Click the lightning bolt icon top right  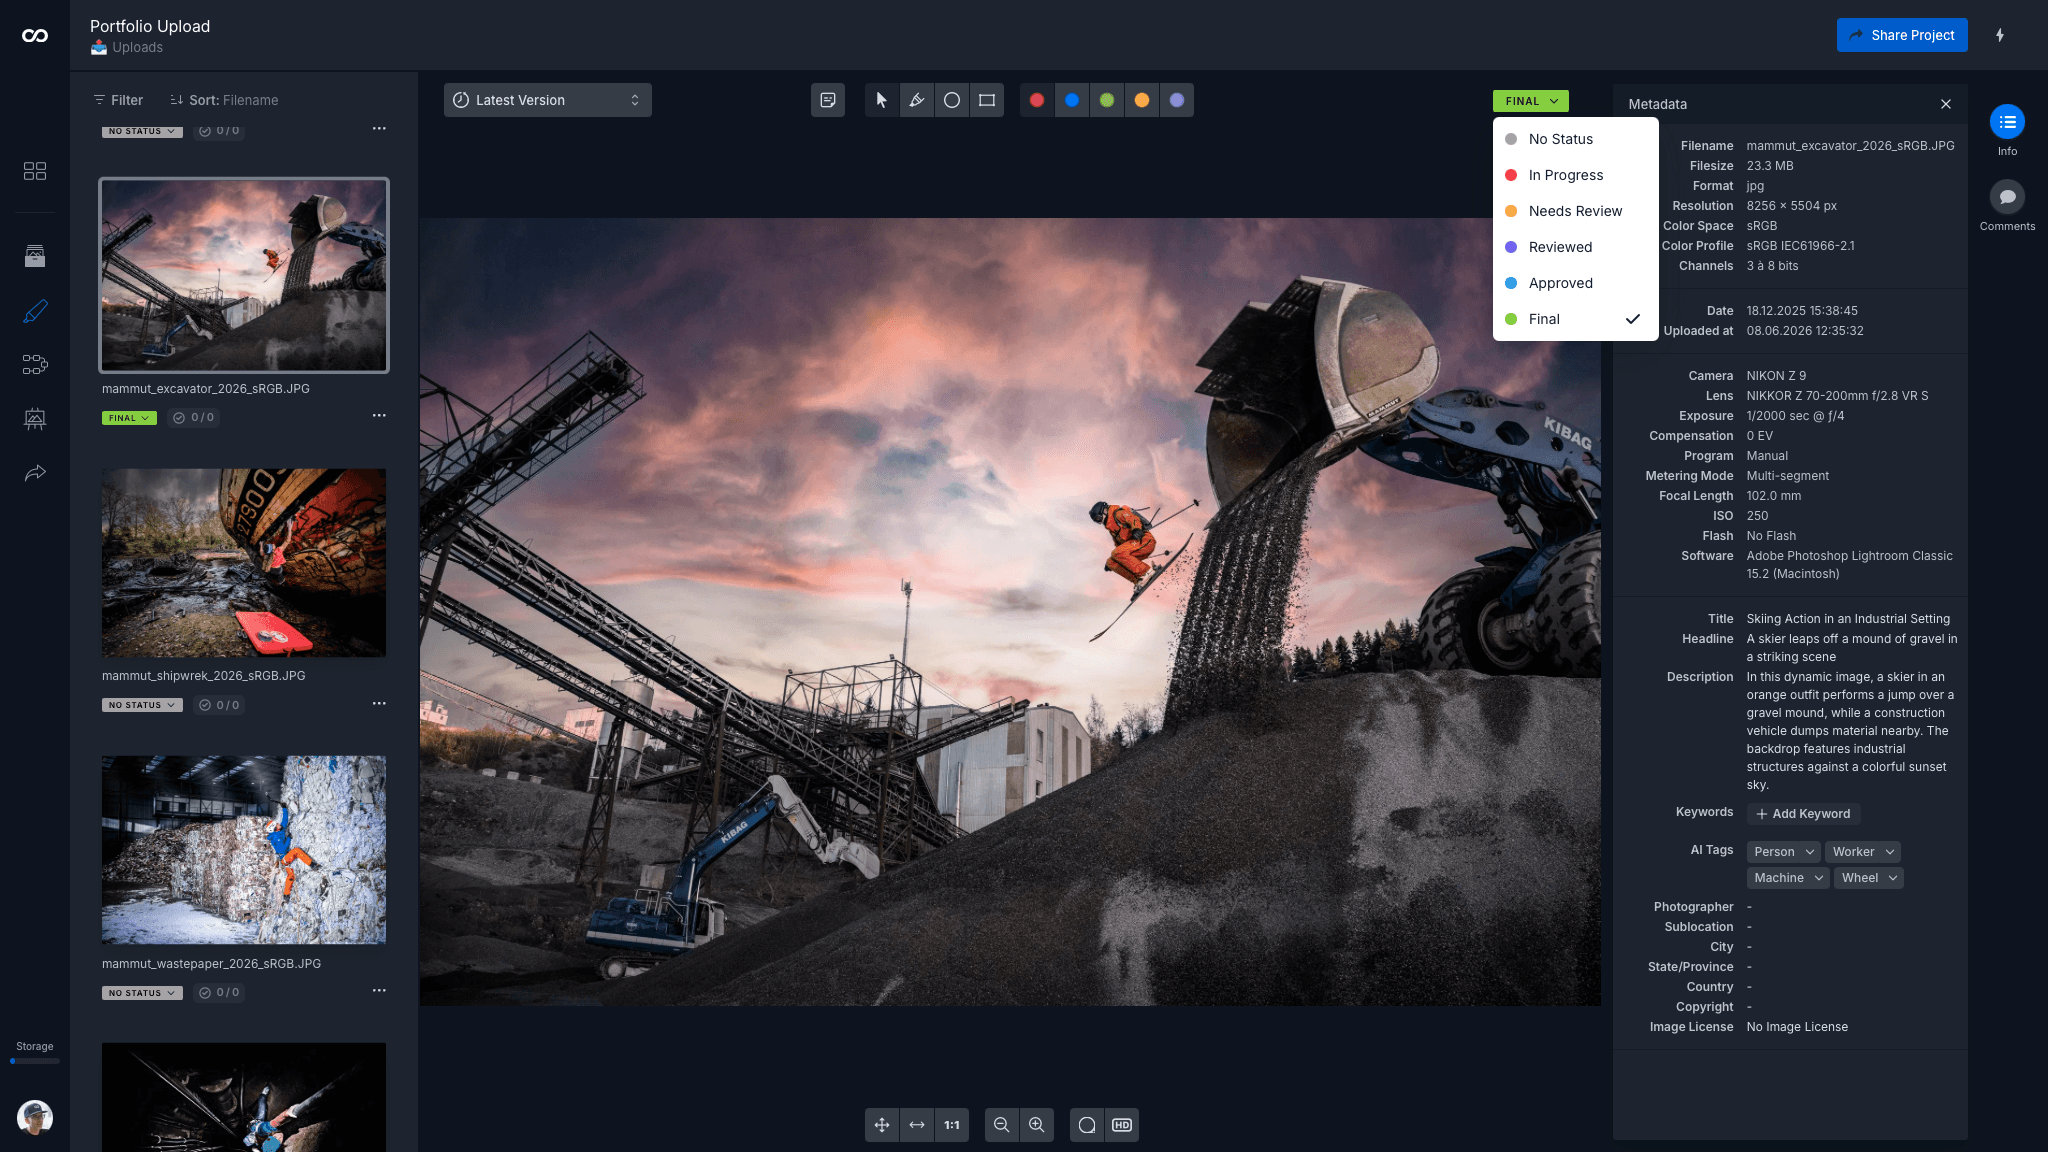(x=2000, y=35)
